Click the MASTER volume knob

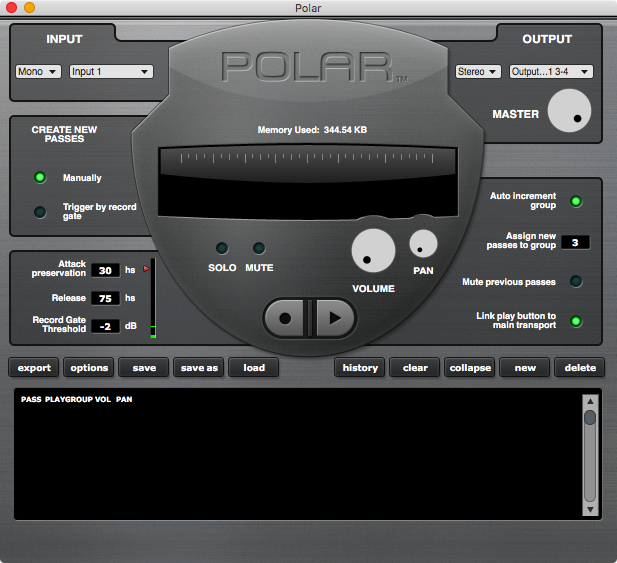click(569, 111)
